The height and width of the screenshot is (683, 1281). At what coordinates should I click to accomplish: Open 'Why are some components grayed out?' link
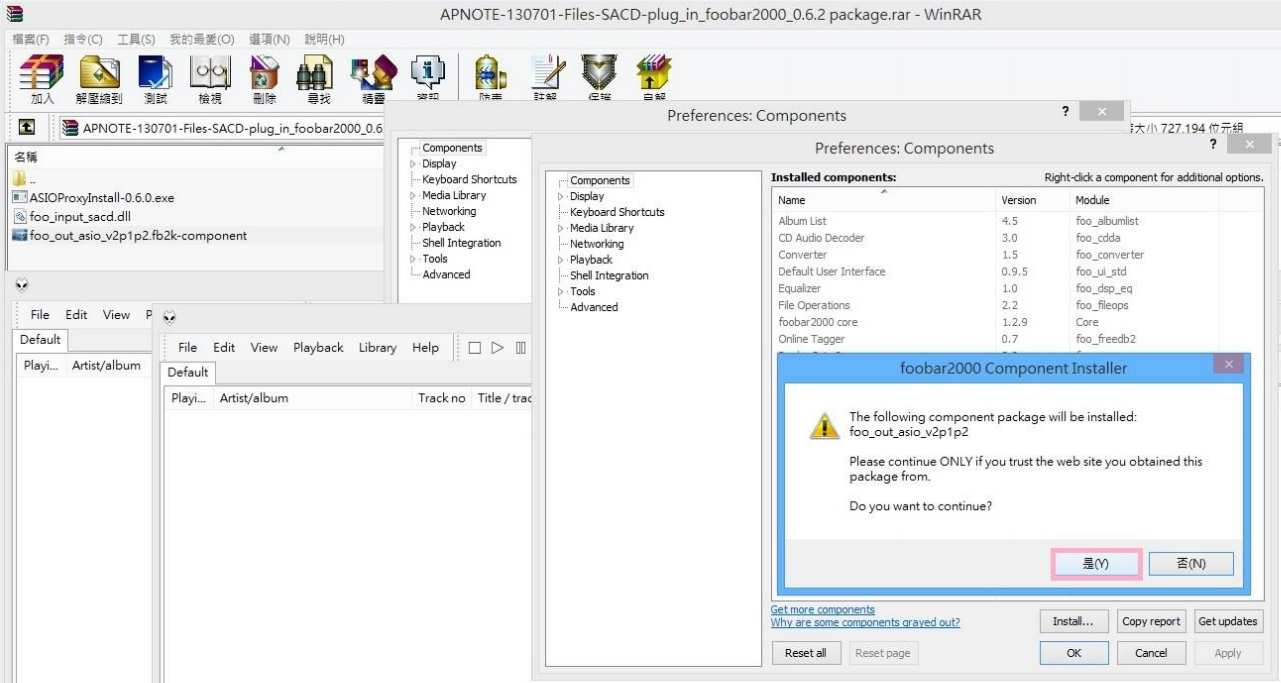point(865,623)
